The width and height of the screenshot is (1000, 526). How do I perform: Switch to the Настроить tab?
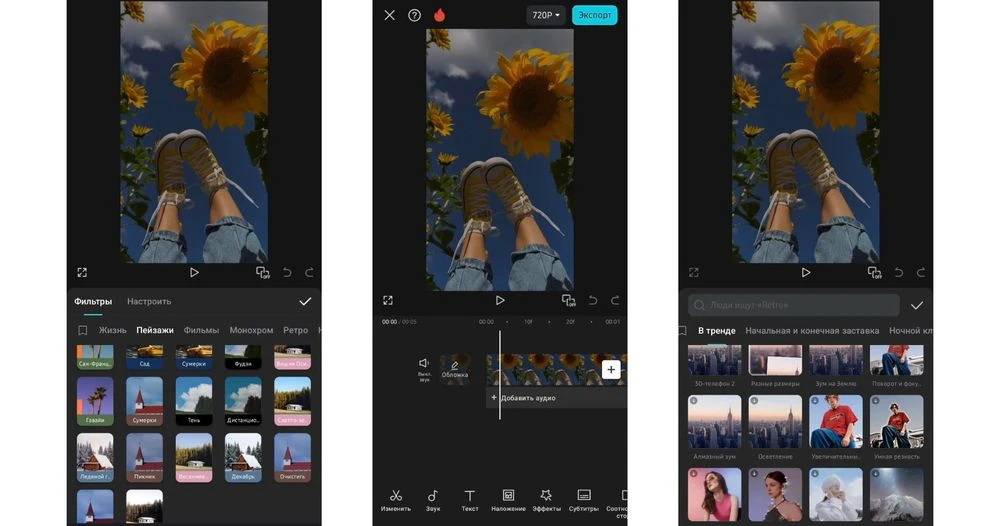pyautogui.click(x=149, y=301)
